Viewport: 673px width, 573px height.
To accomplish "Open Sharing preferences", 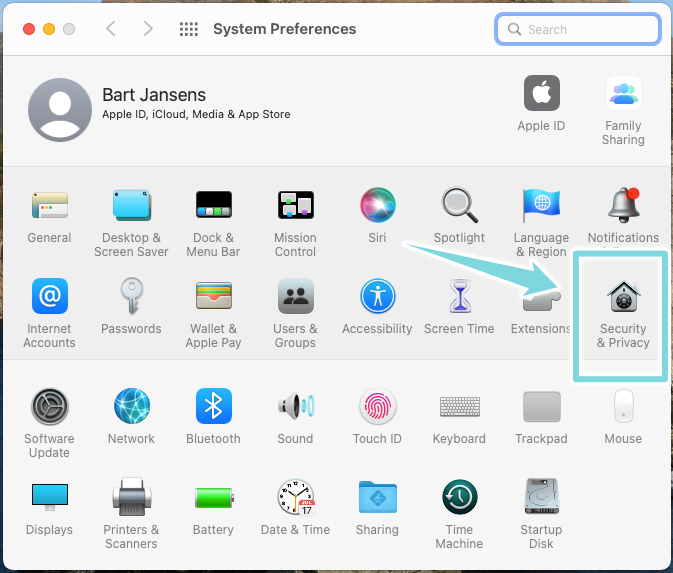I will pyautogui.click(x=378, y=497).
